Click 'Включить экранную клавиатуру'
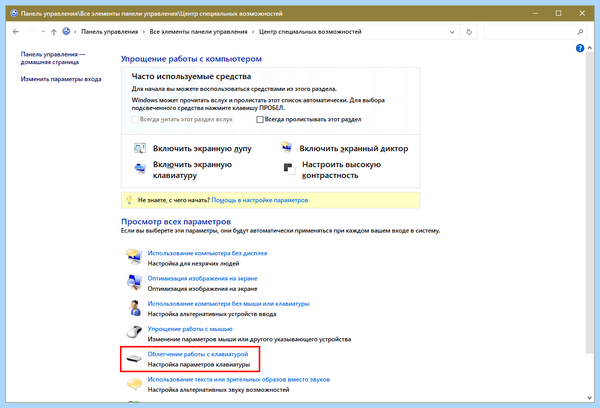 click(x=192, y=170)
